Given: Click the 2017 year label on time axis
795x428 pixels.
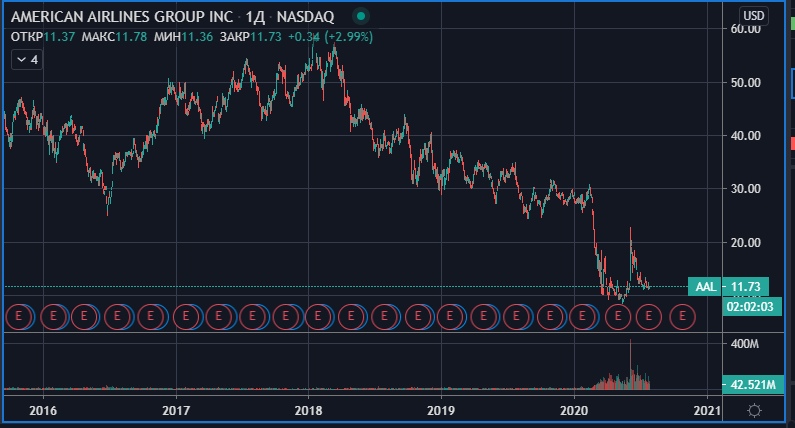Looking at the screenshot, I should click(176, 410).
